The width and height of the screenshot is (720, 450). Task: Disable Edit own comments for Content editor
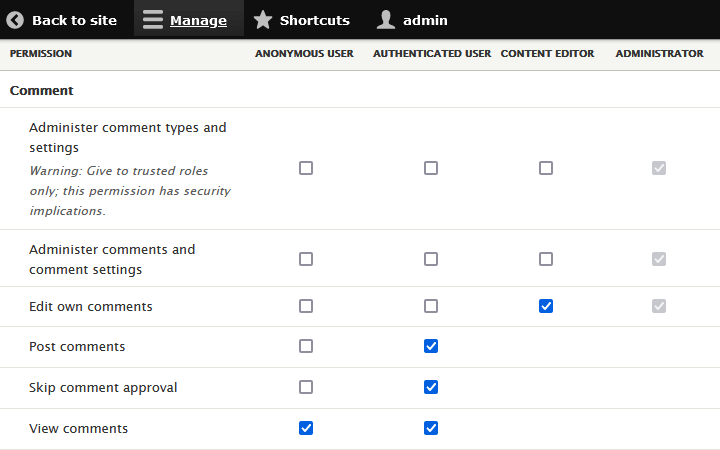546,306
